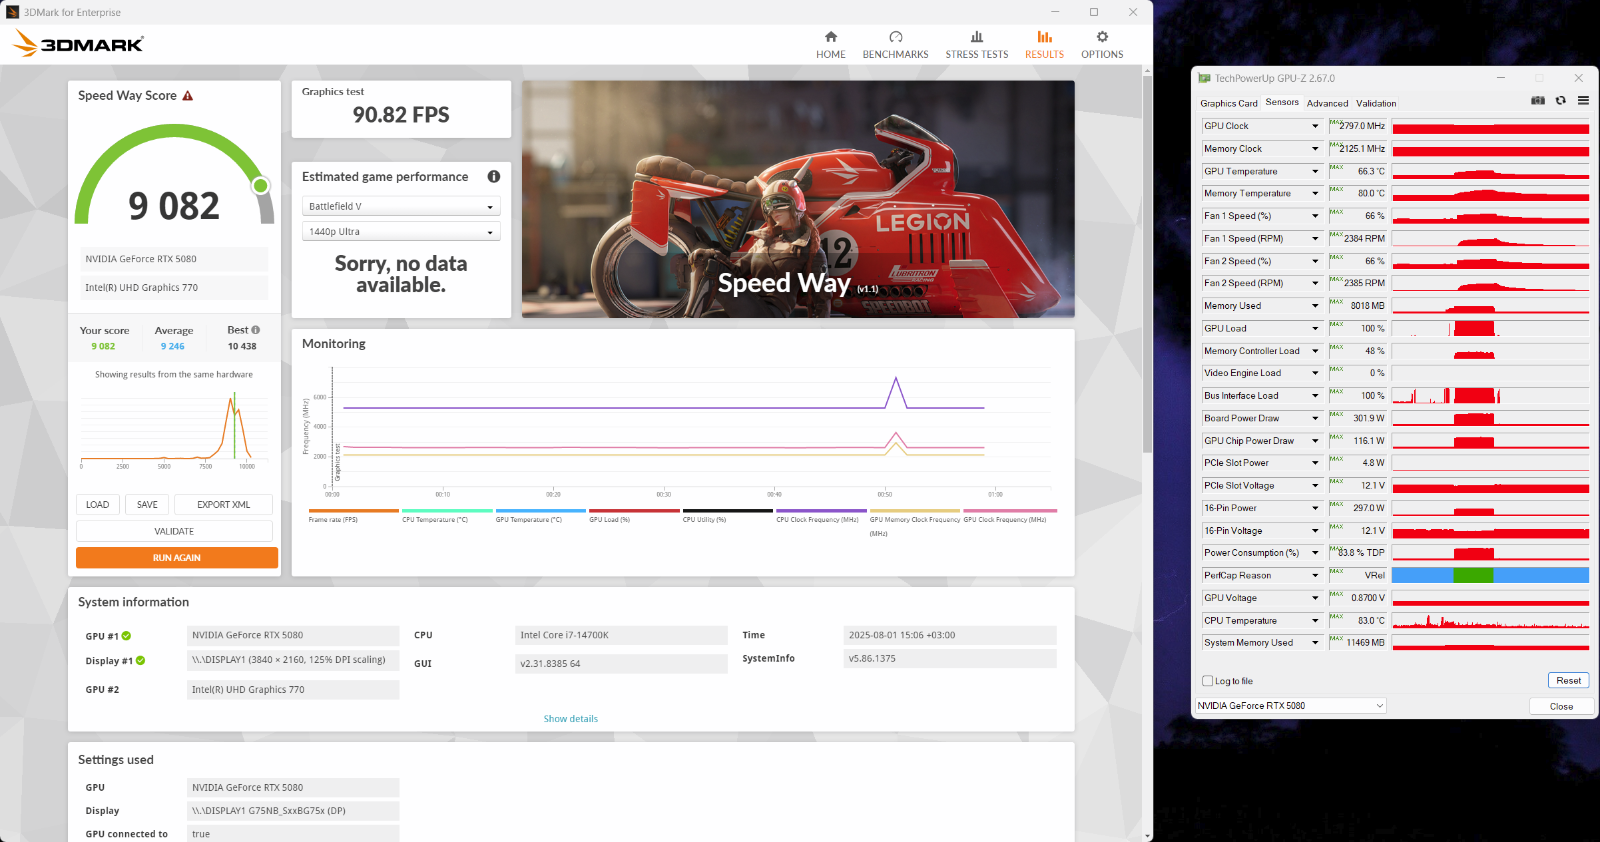This screenshot has width=1600, height=842.
Task: Select the Sensors tab in GPU-Z
Action: click(1282, 102)
